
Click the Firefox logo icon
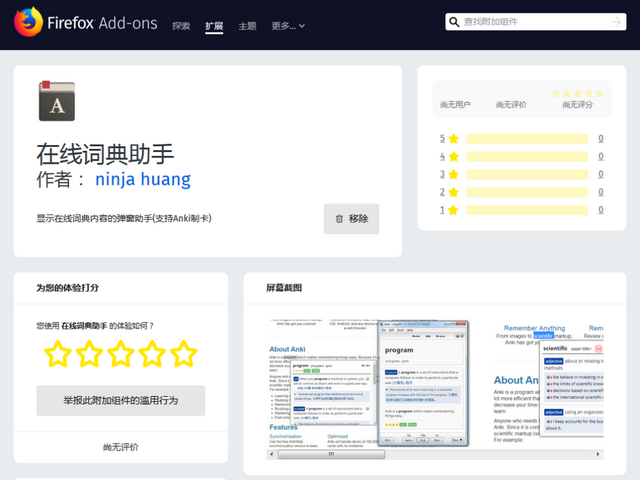[28, 22]
